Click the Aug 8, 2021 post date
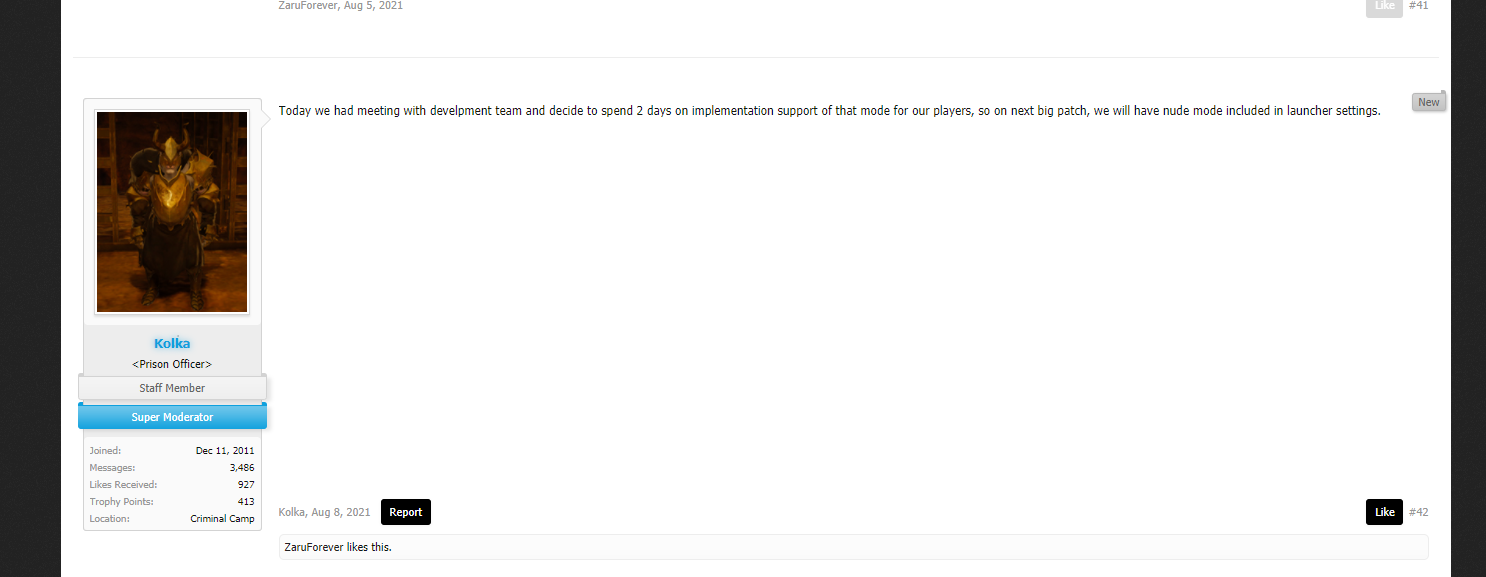The width and height of the screenshot is (1486, 577). pos(341,512)
